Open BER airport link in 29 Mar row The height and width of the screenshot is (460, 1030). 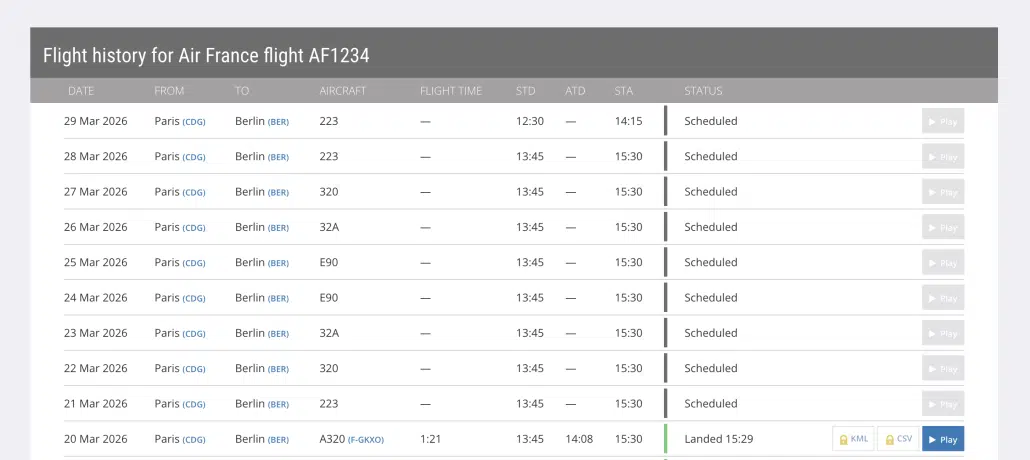(278, 122)
